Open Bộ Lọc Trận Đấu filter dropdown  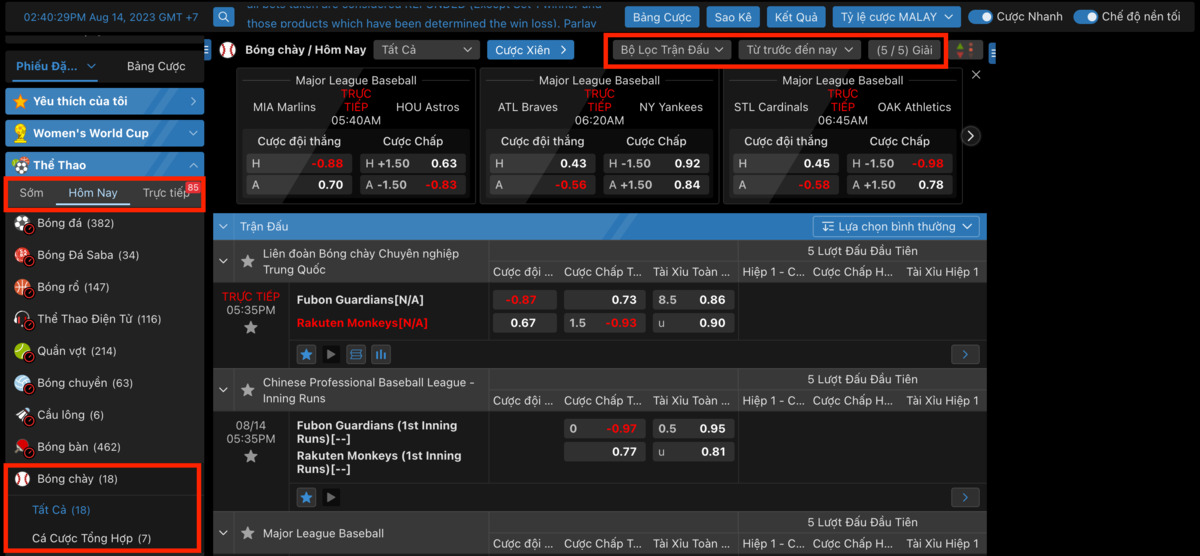(672, 50)
